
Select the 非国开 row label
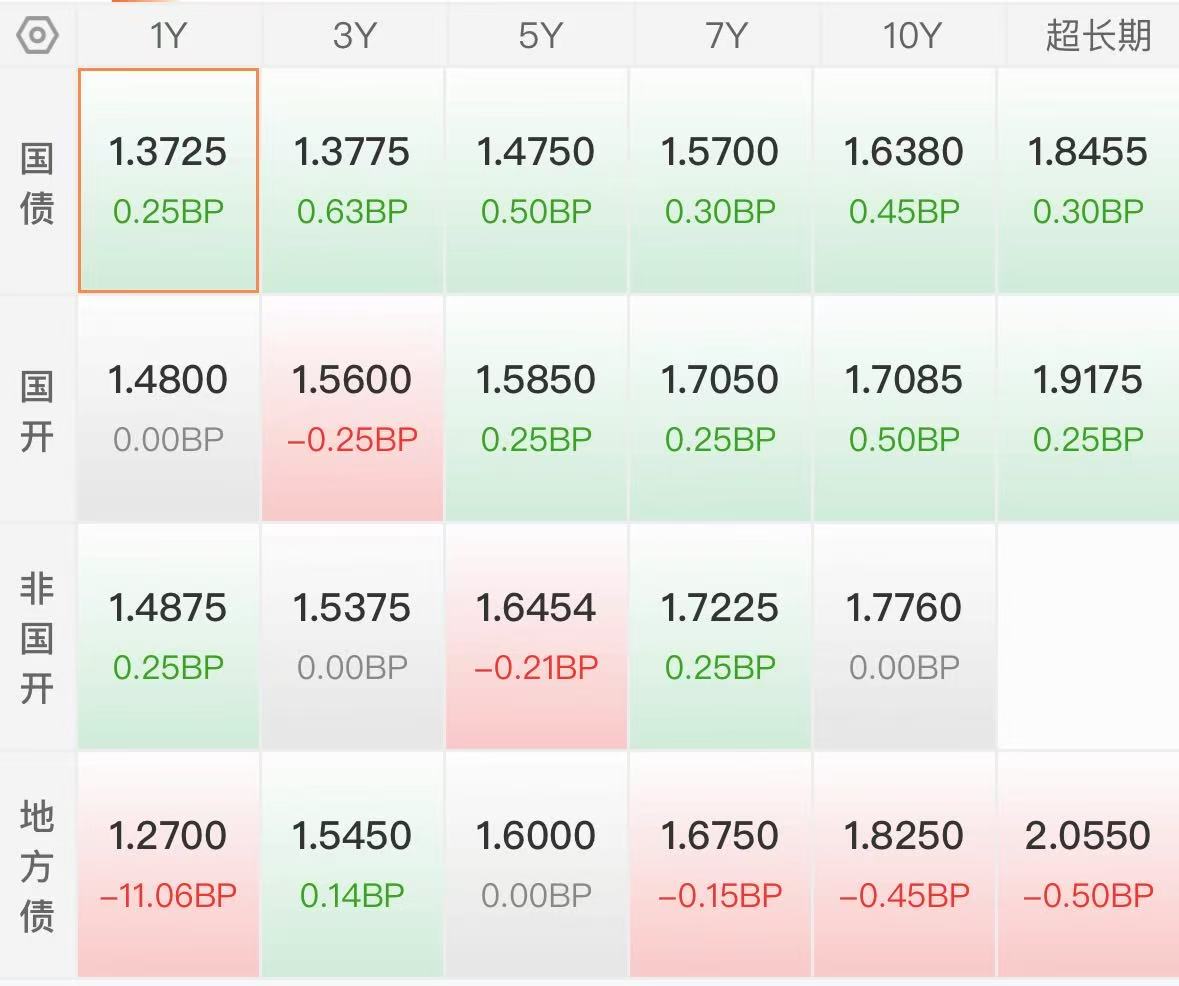(x=37, y=637)
